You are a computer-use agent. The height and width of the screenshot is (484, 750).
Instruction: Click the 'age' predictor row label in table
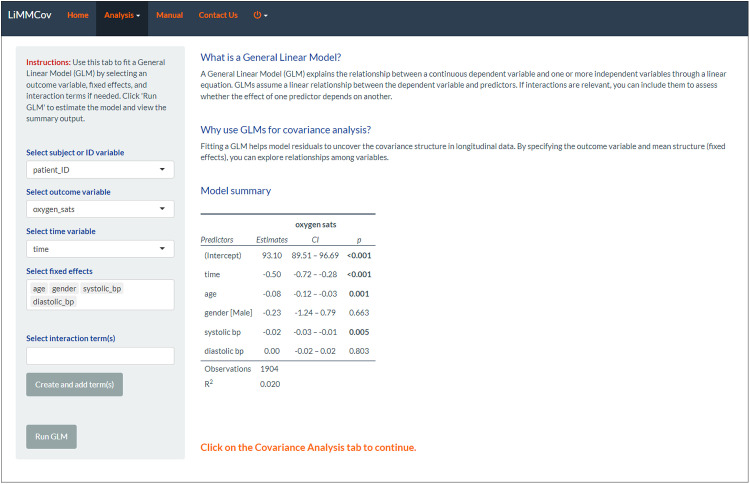210,294
